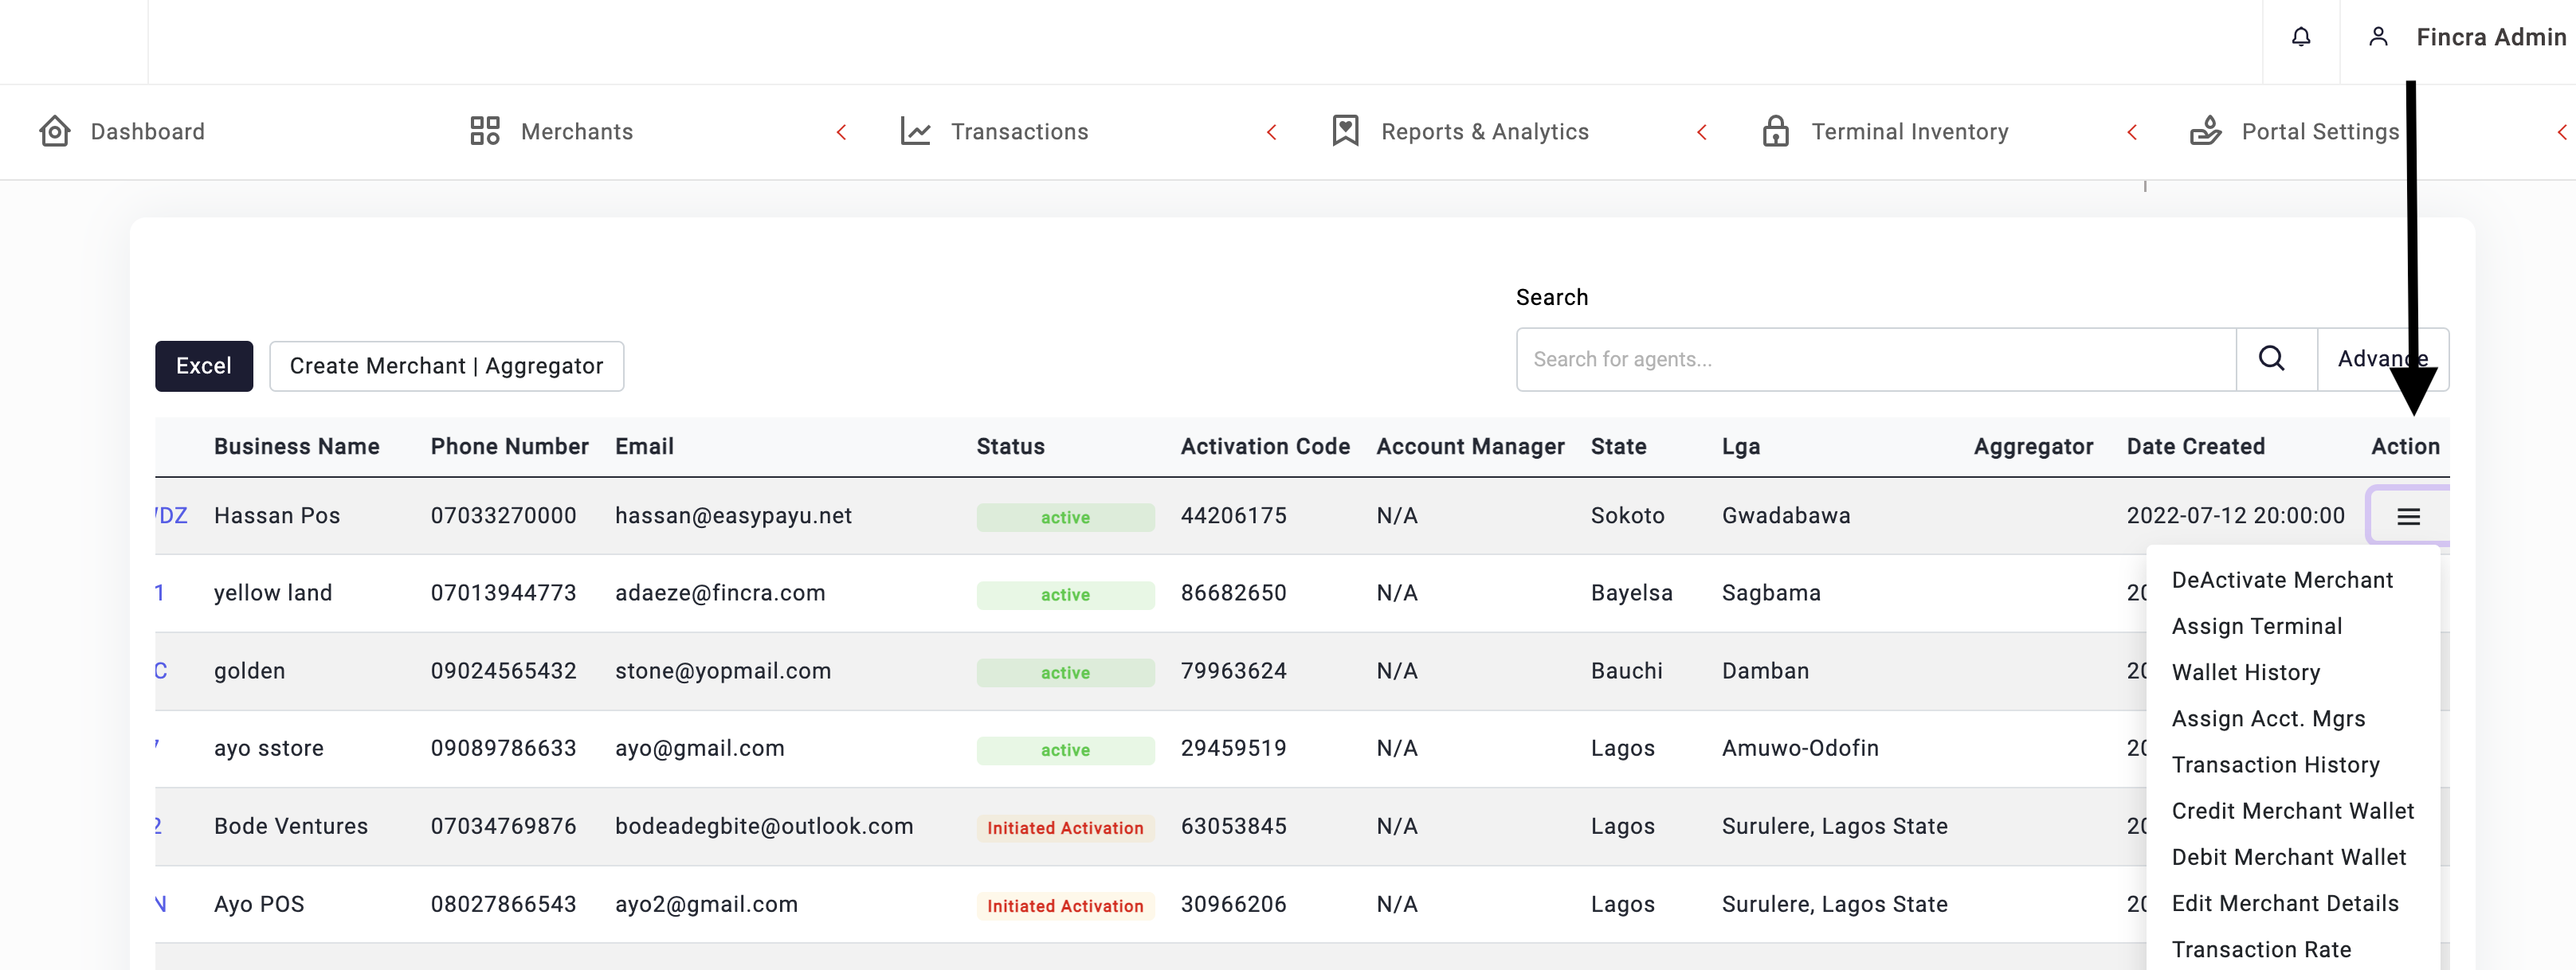
Task: Click the Bode Ventures business name
Action: [x=291, y=826]
